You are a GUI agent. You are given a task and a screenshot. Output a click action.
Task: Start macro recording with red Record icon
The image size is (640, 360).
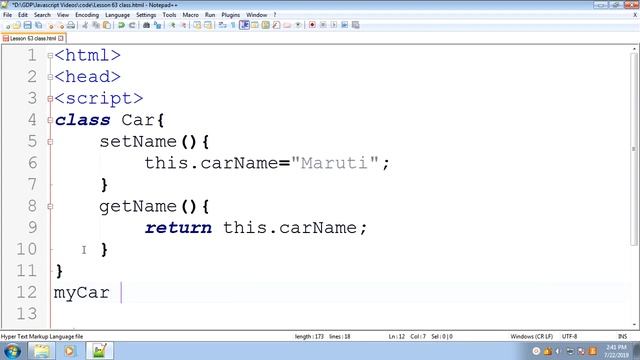[x=312, y=25]
